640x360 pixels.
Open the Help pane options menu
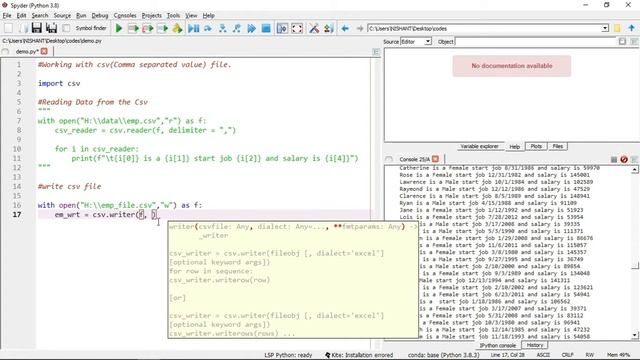pos(634,42)
